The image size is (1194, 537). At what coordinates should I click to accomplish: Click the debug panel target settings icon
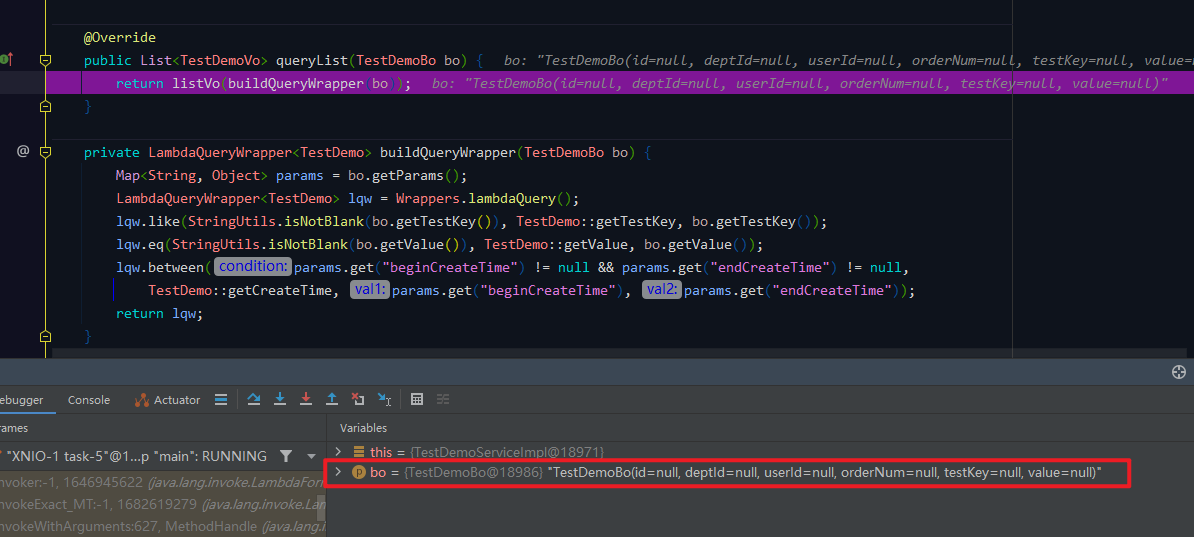click(x=1179, y=372)
